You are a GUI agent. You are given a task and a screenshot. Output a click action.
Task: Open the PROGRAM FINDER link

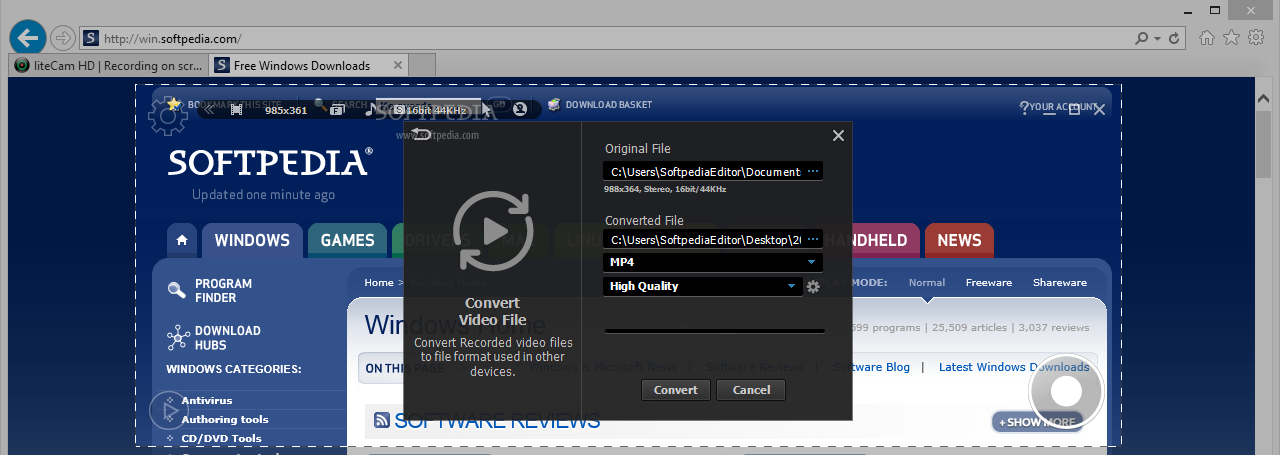click(x=223, y=291)
